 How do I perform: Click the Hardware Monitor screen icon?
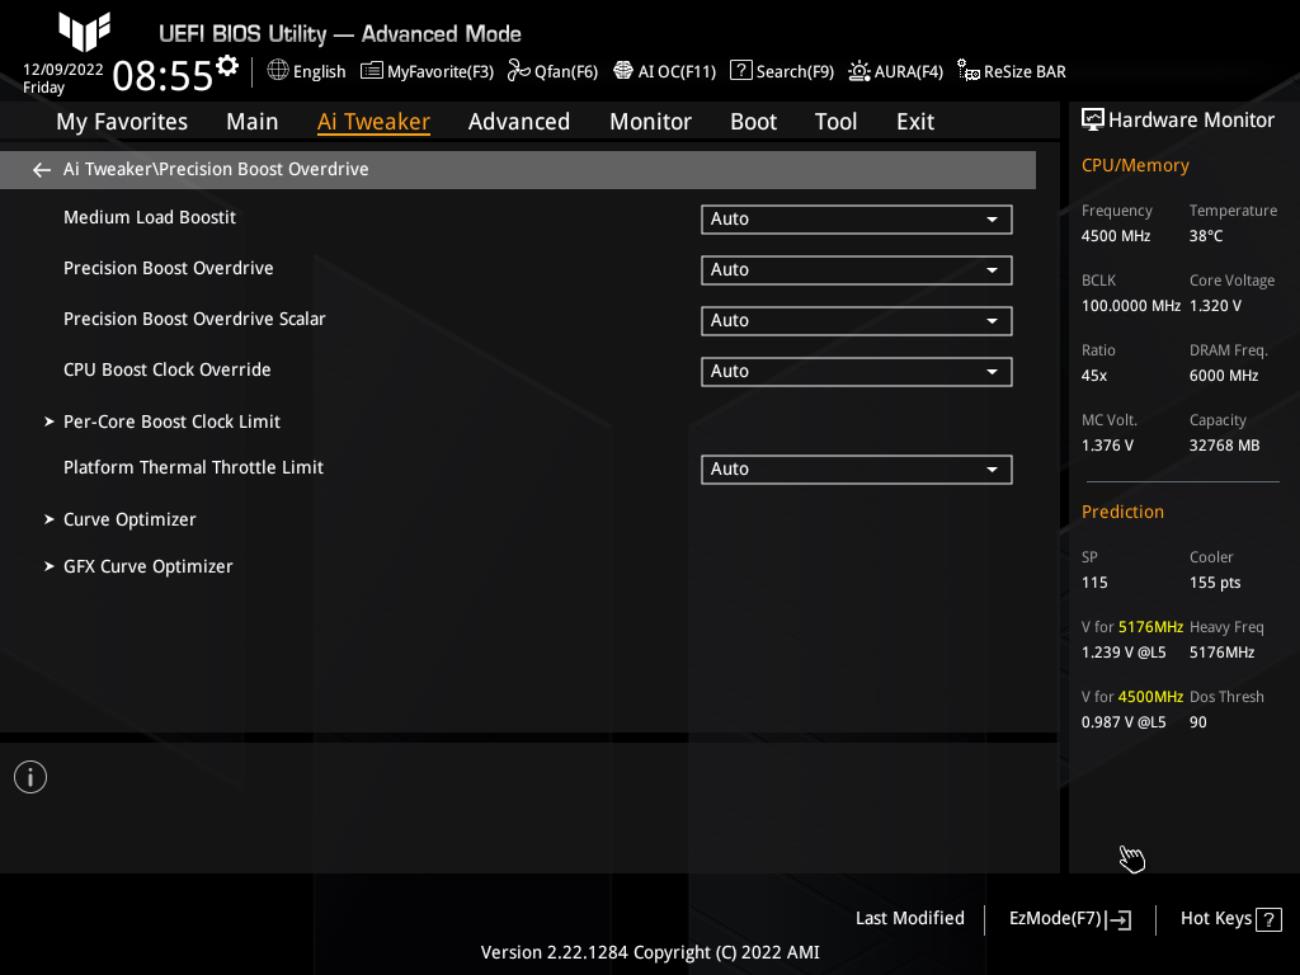pos(1093,120)
